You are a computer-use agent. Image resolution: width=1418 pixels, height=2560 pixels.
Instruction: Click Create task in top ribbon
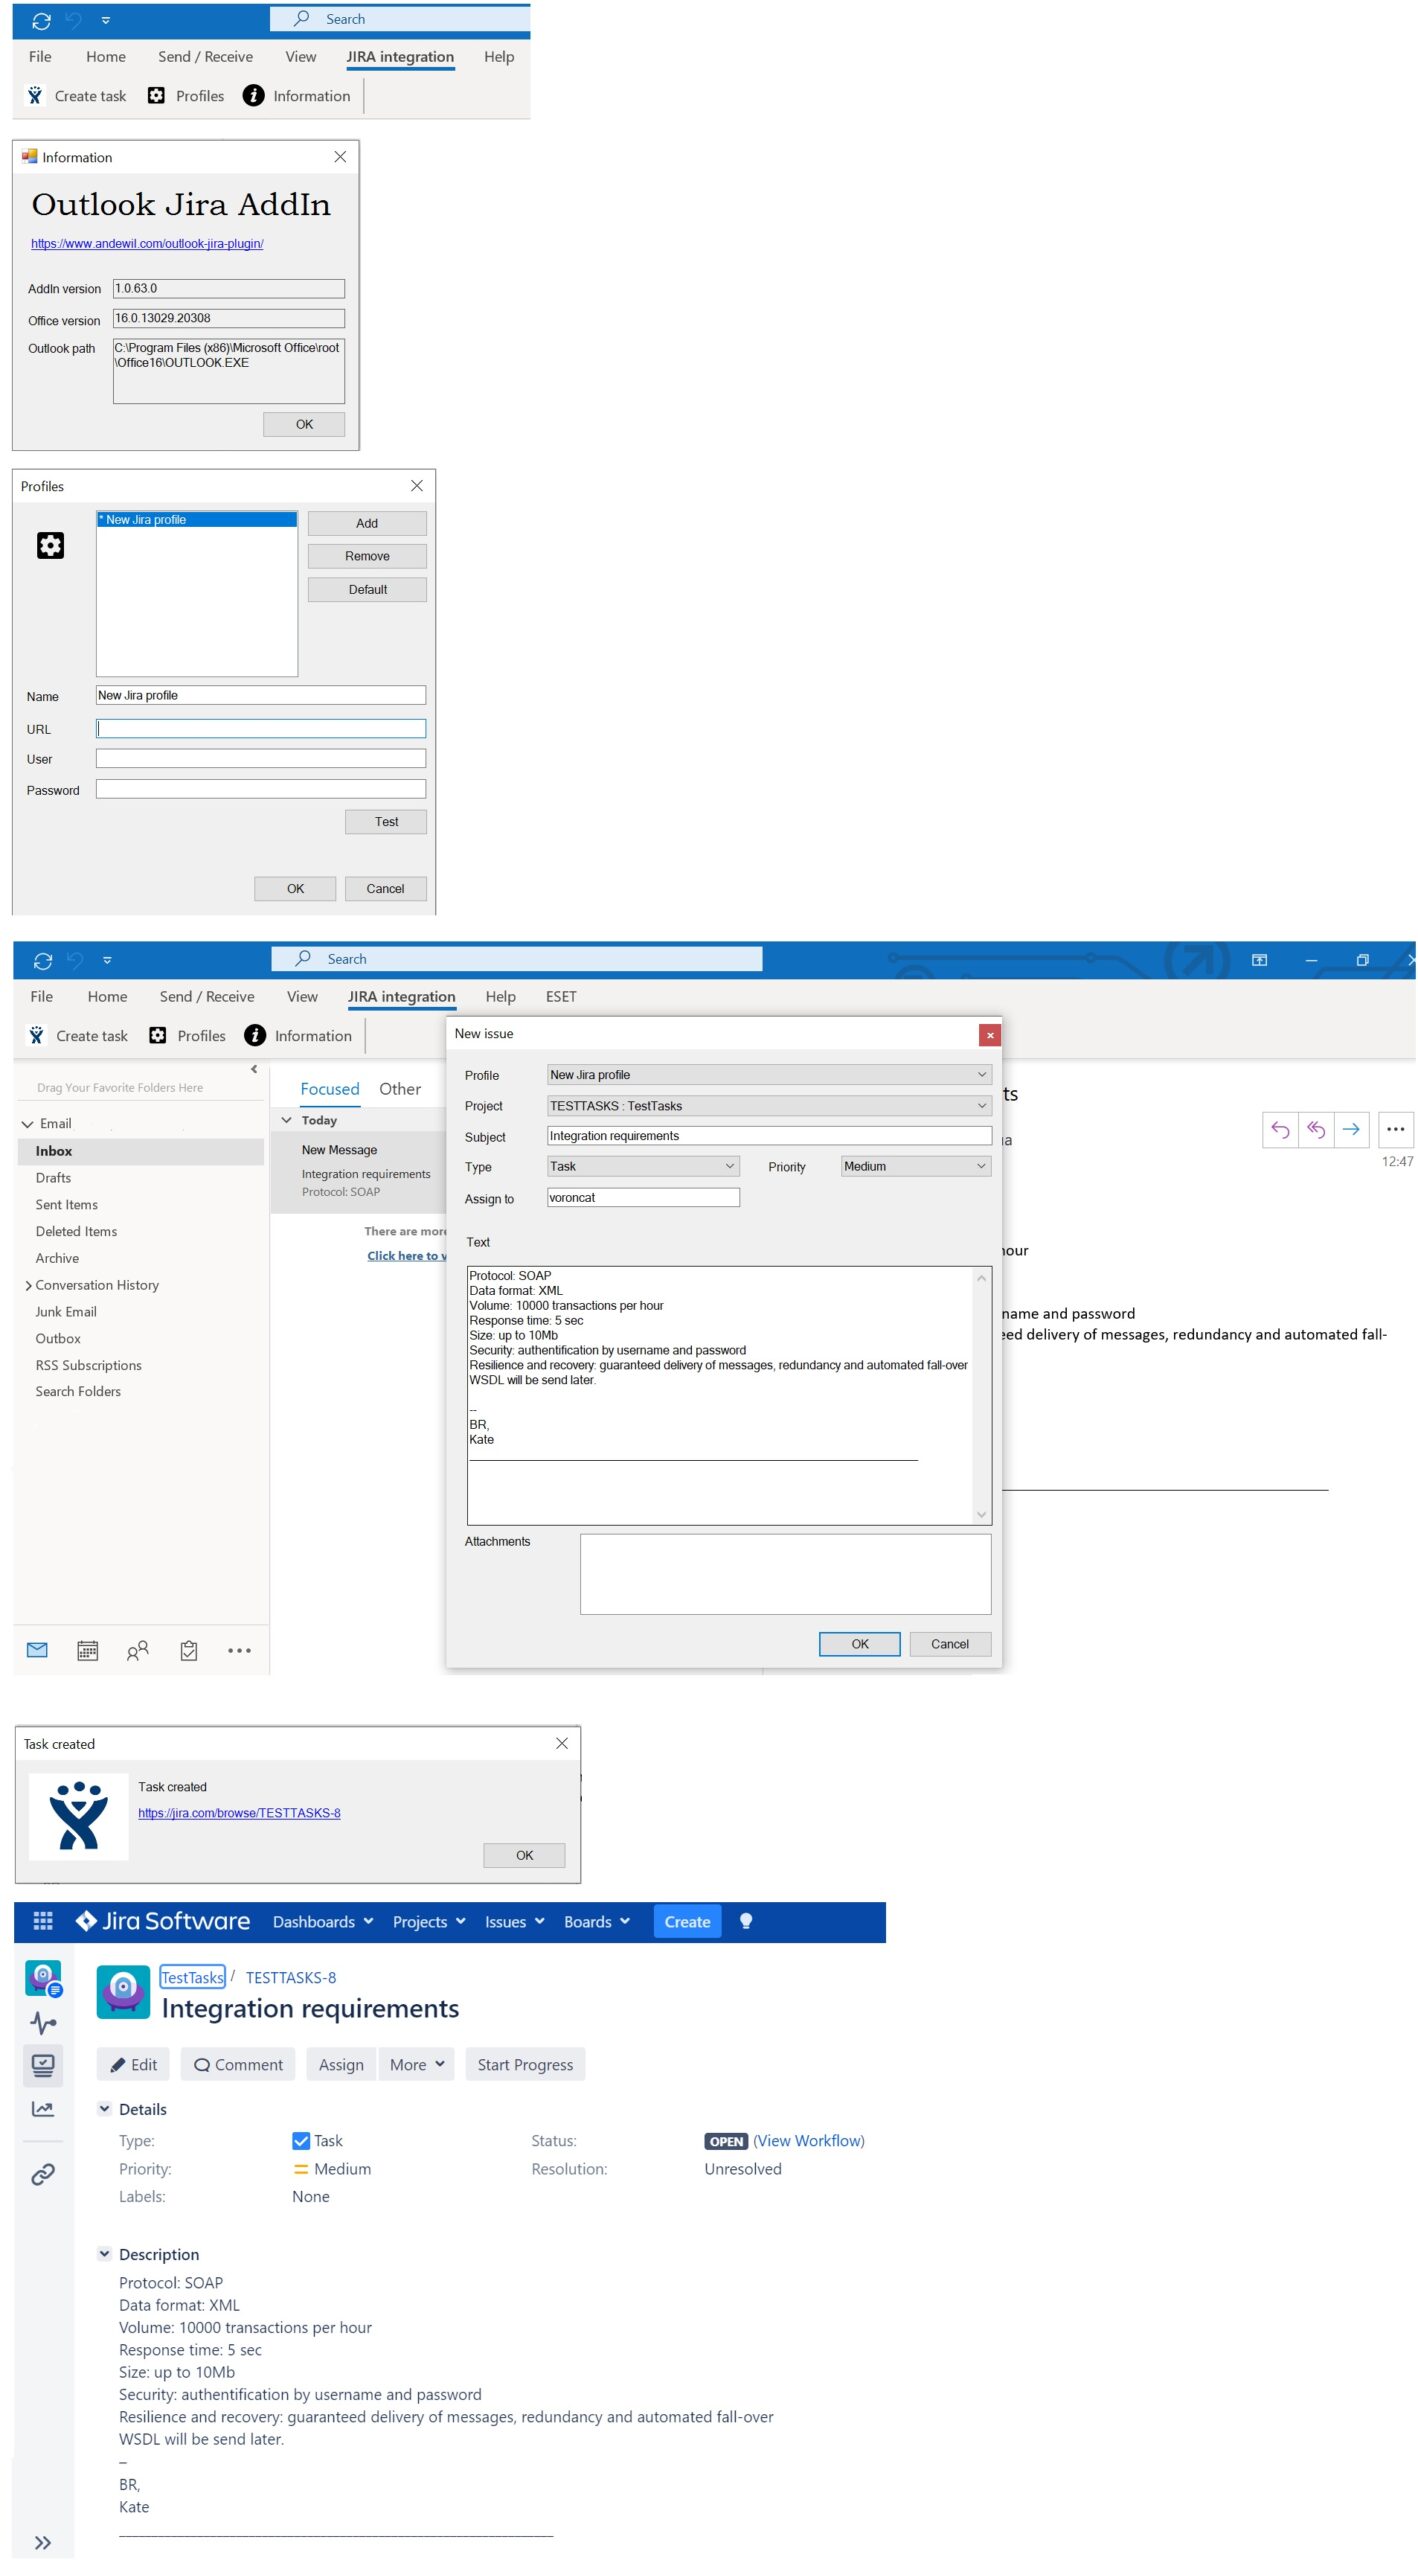tap(77, 96)
